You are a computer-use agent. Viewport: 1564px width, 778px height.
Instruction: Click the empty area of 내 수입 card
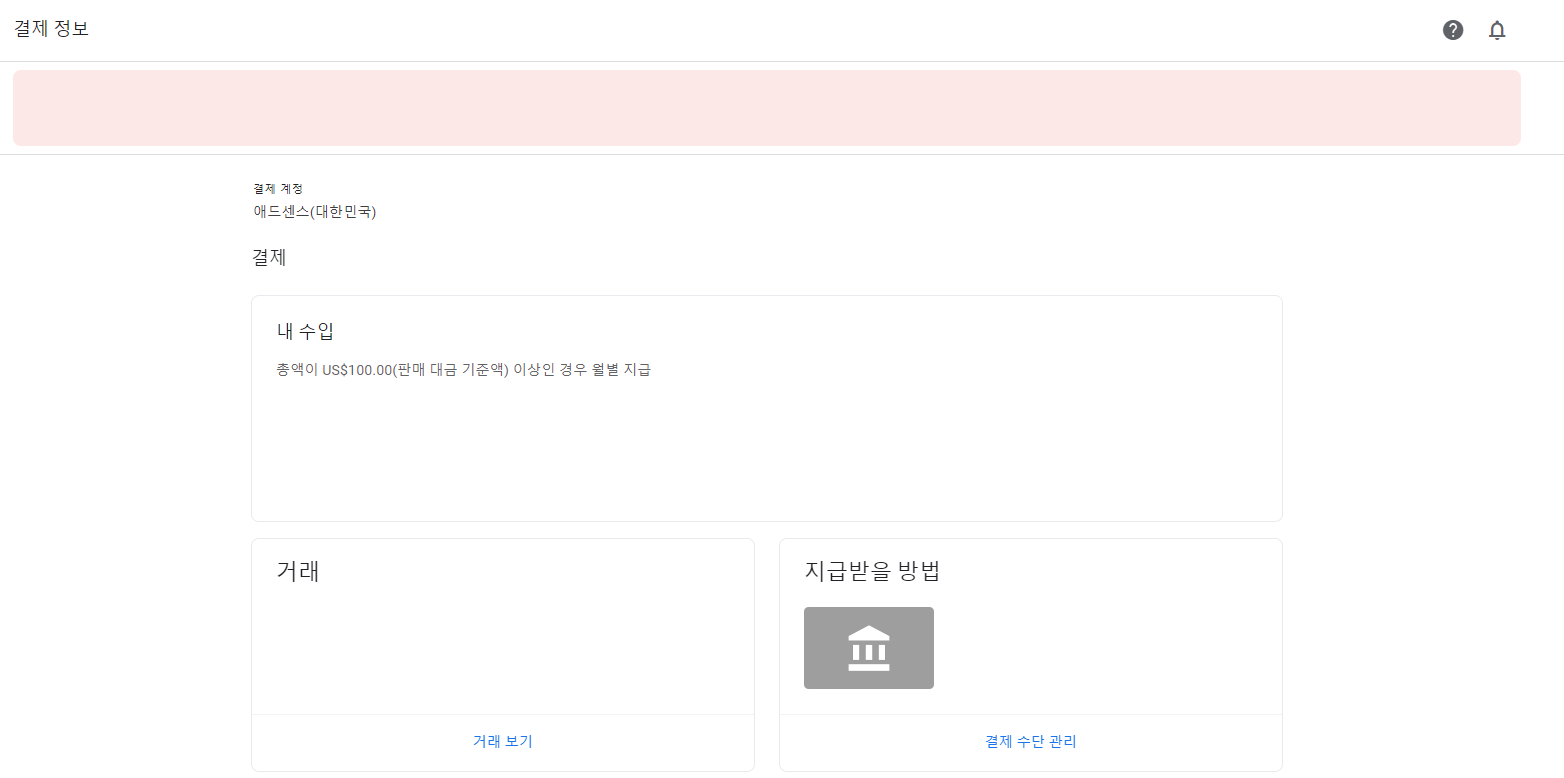point(767,450)
